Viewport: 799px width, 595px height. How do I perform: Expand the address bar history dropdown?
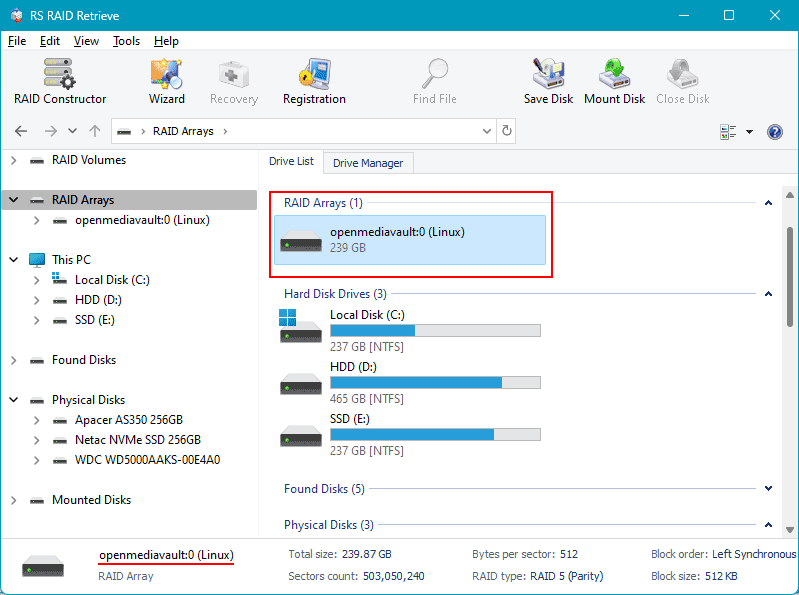point(487,131)
